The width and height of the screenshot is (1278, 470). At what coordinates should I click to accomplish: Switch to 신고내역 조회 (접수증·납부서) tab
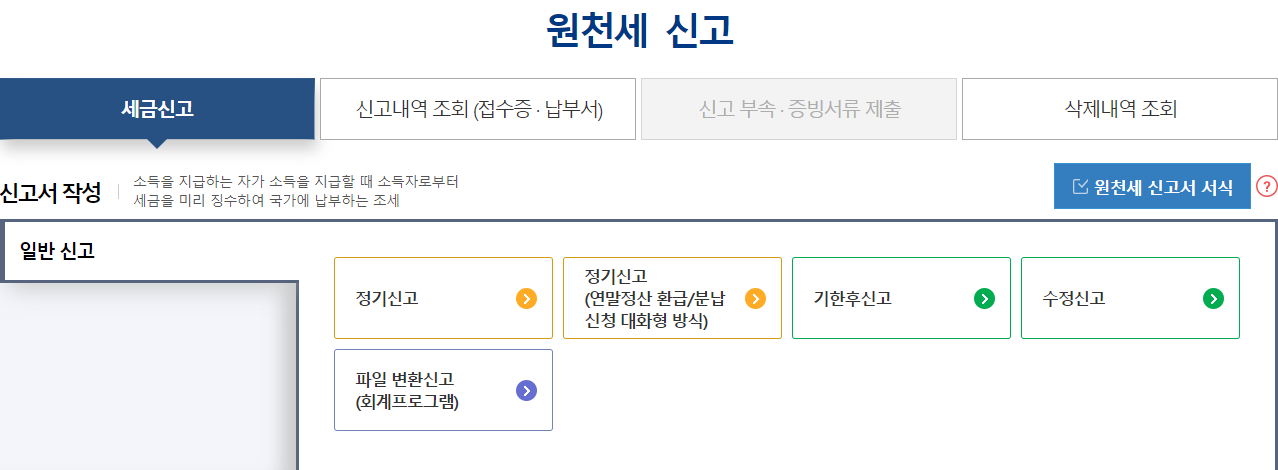point(478,109)
